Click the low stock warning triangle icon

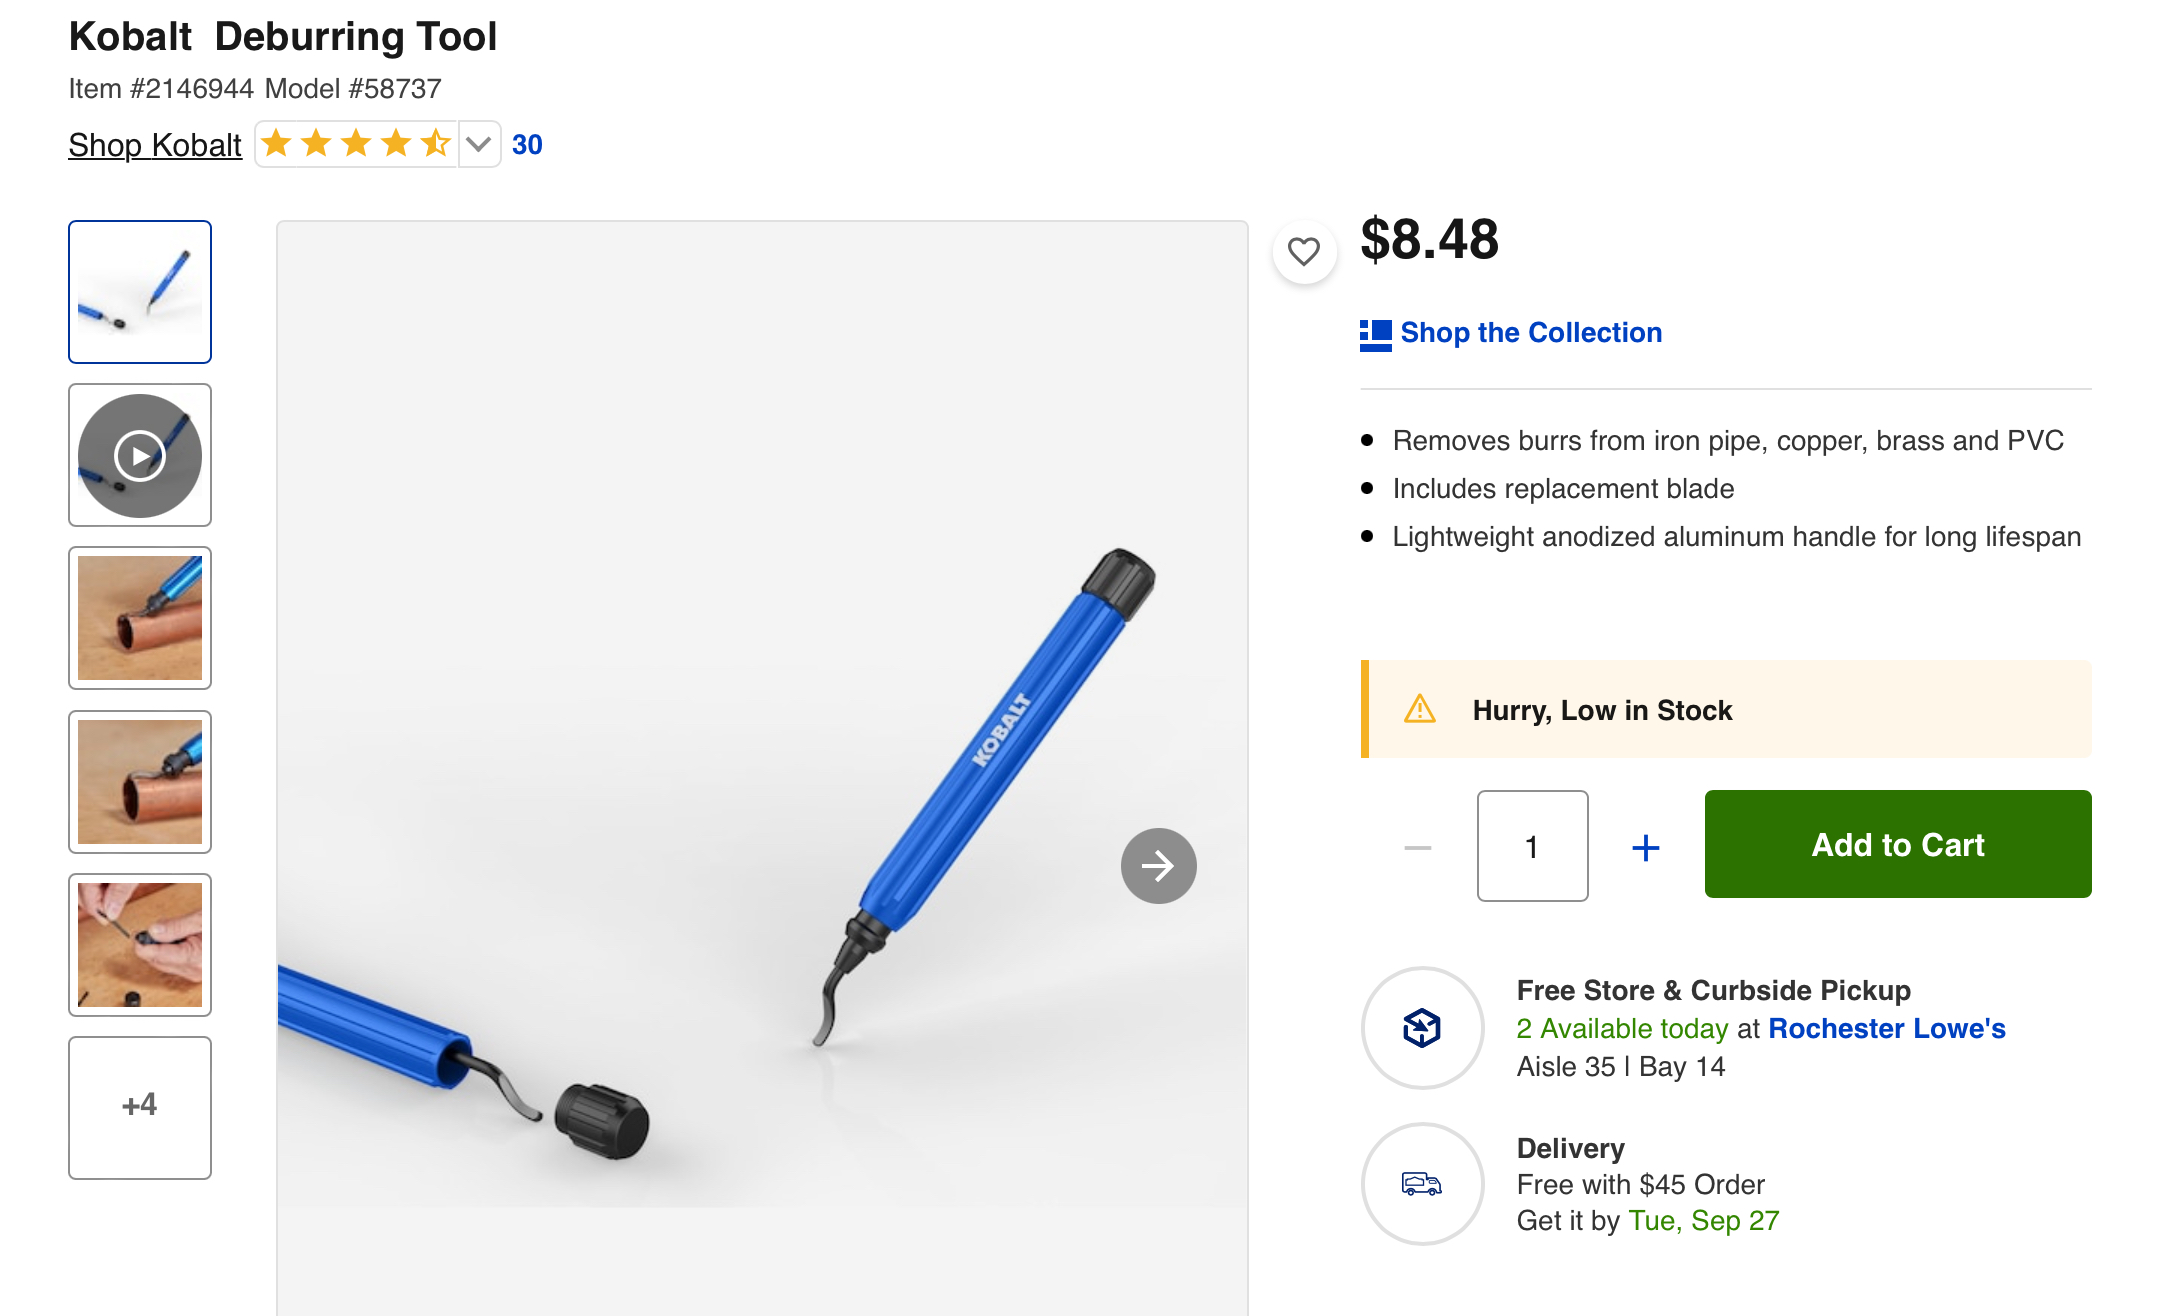[1419, 709]
